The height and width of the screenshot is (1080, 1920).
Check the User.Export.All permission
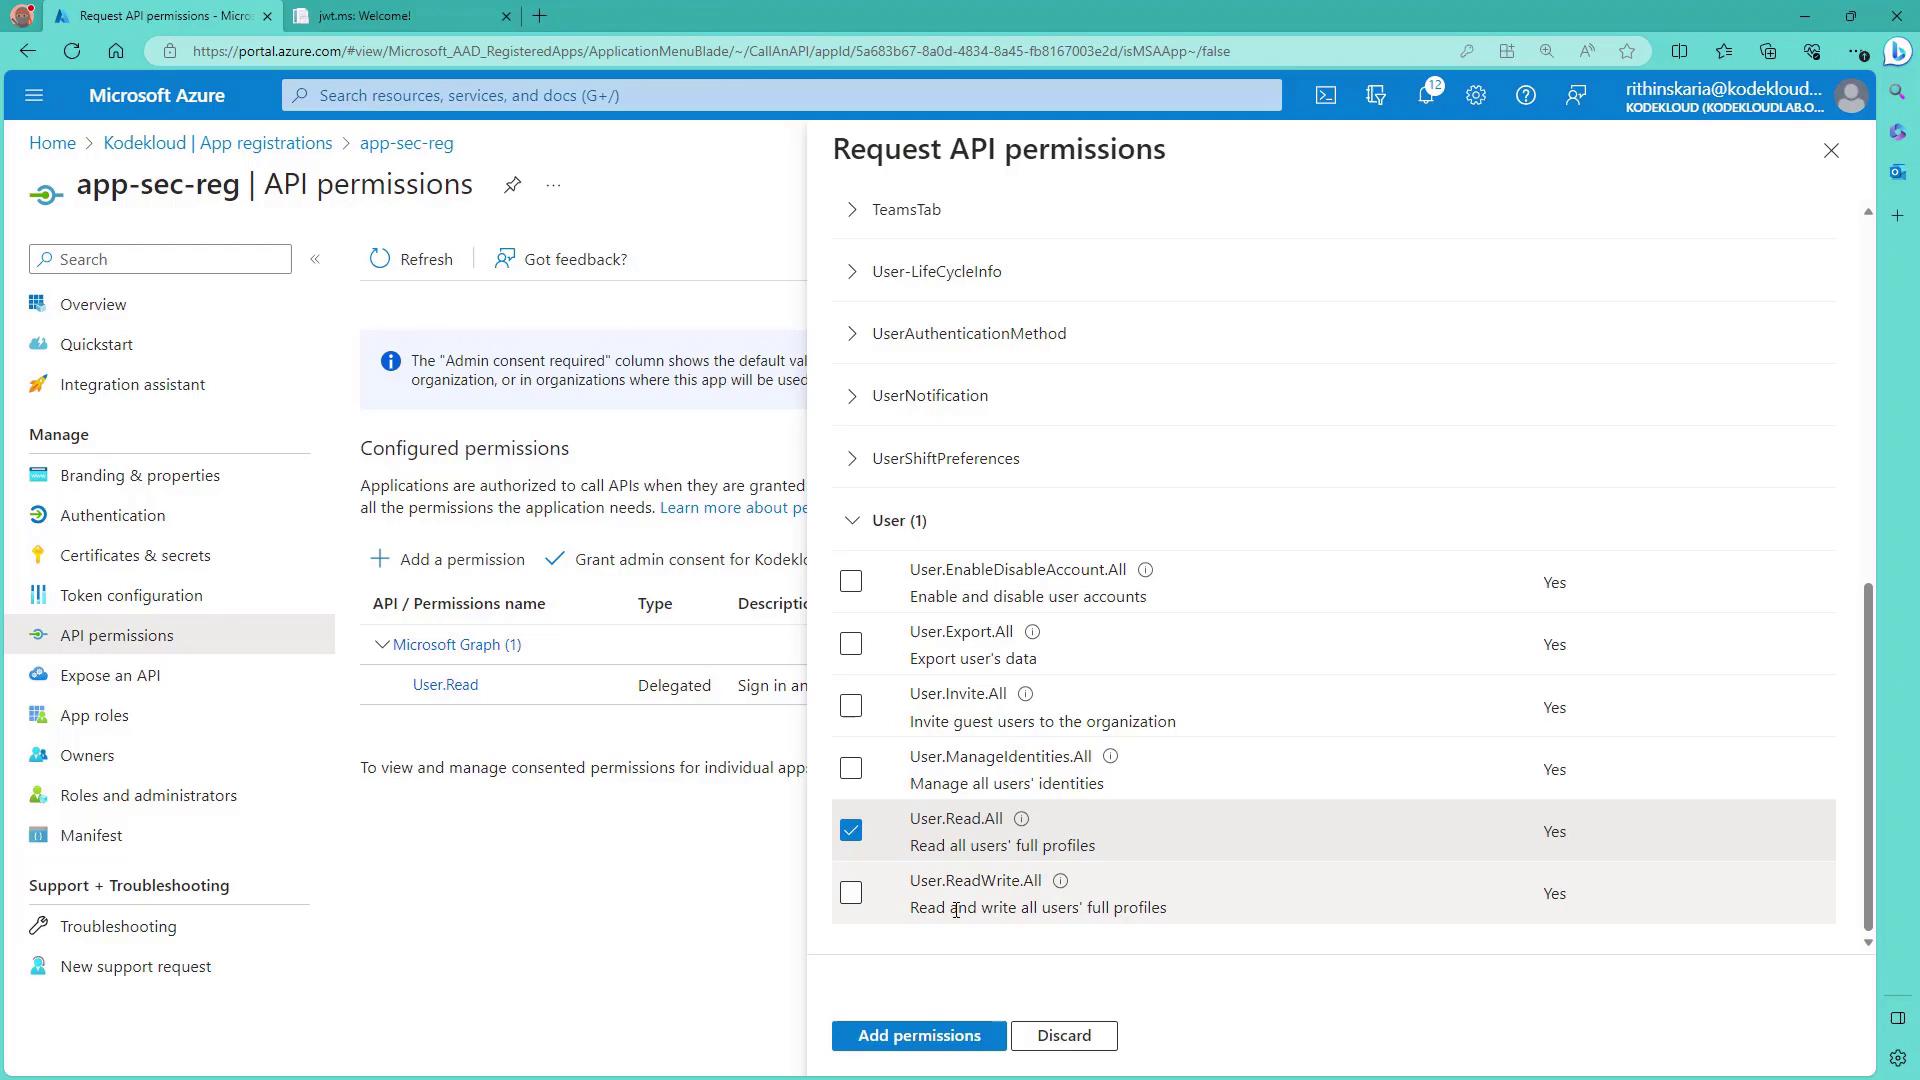[851, 644]
